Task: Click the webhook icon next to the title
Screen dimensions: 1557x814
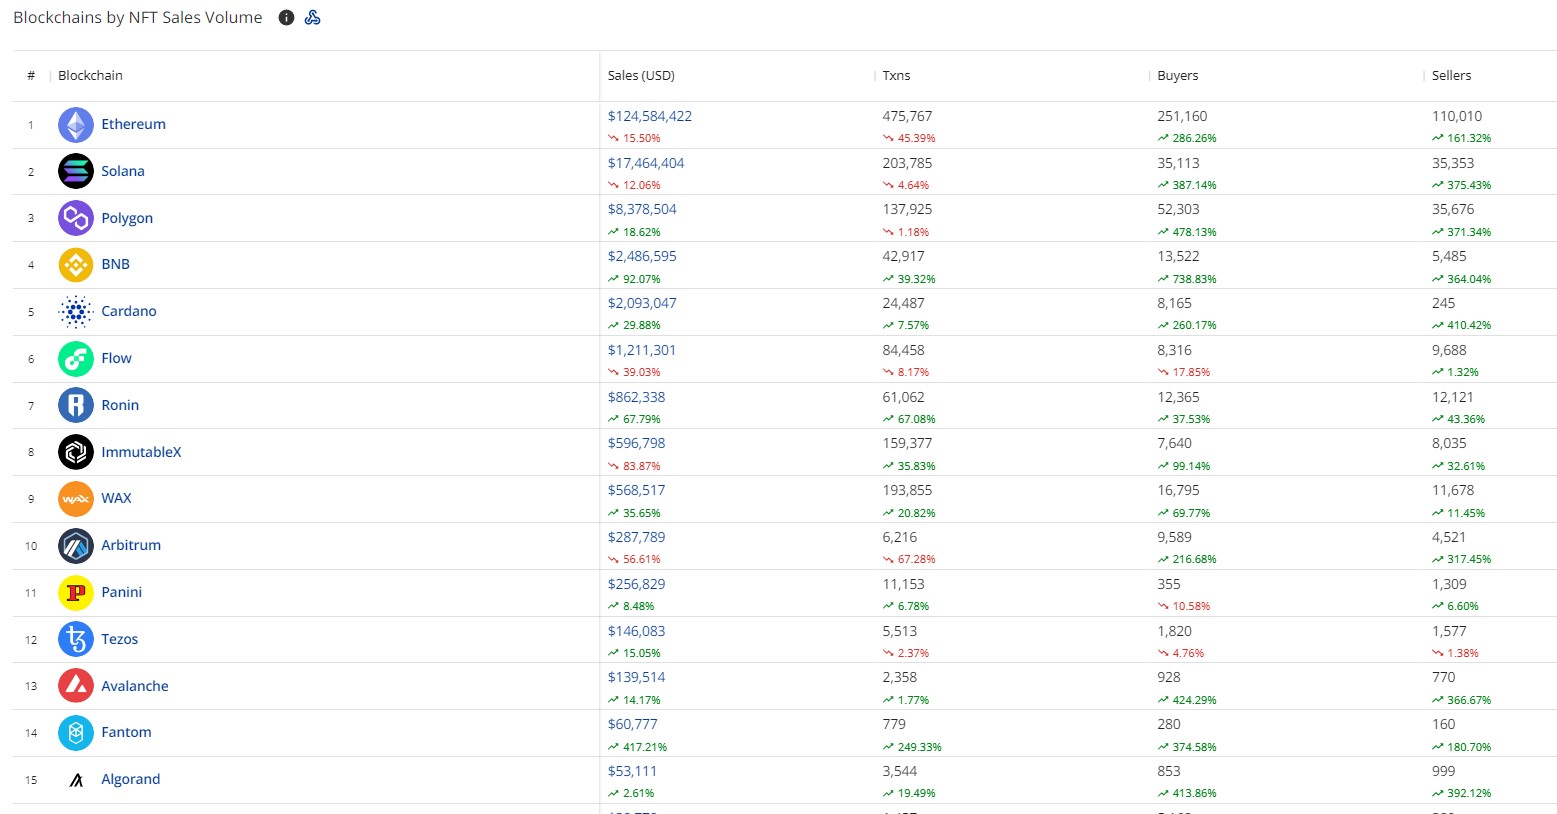Action: [x=312, y=18]
